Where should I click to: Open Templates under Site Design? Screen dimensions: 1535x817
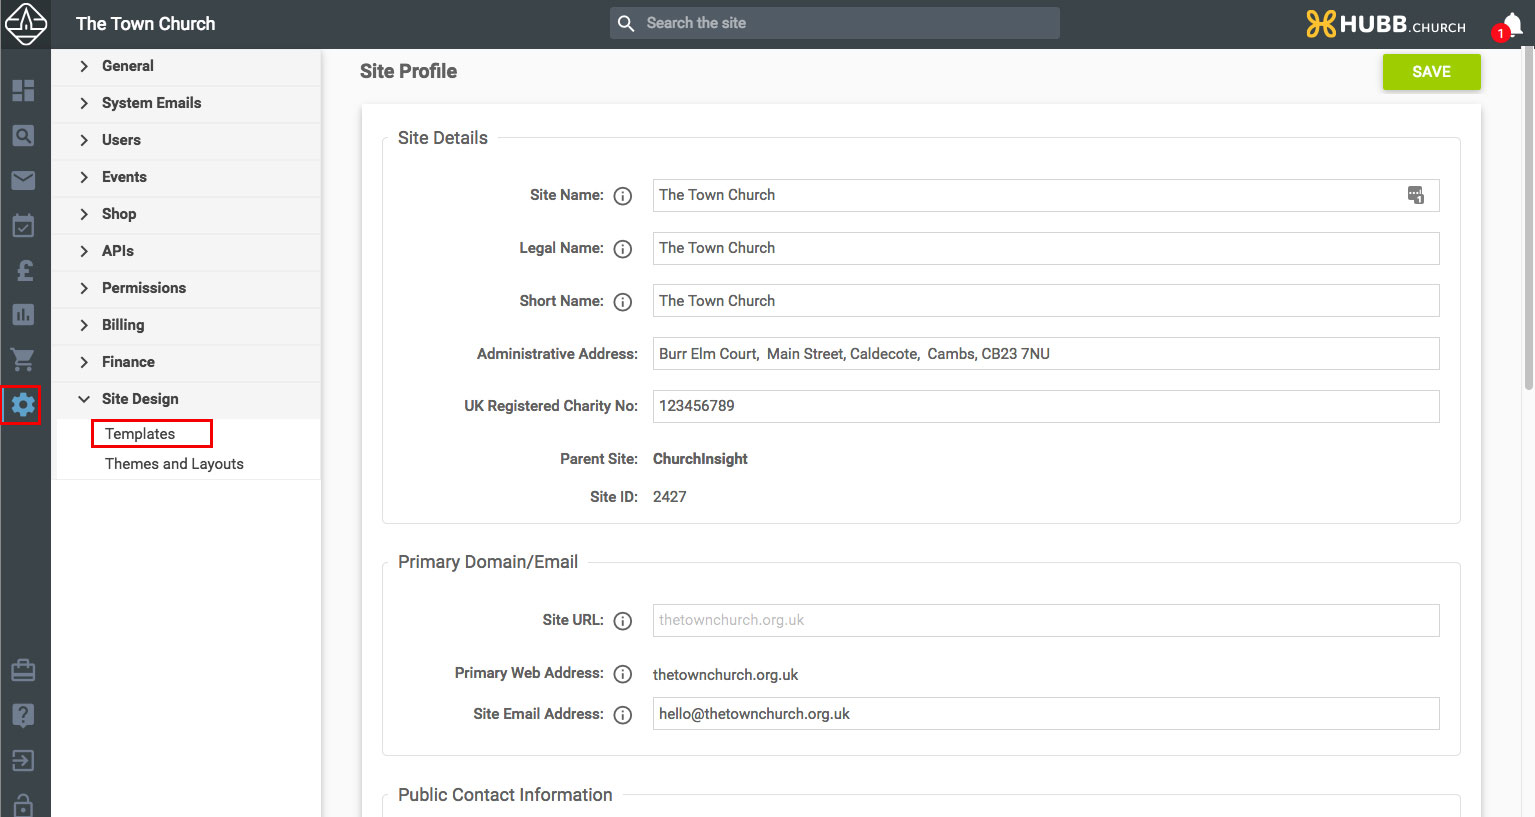tap(140, 434)
